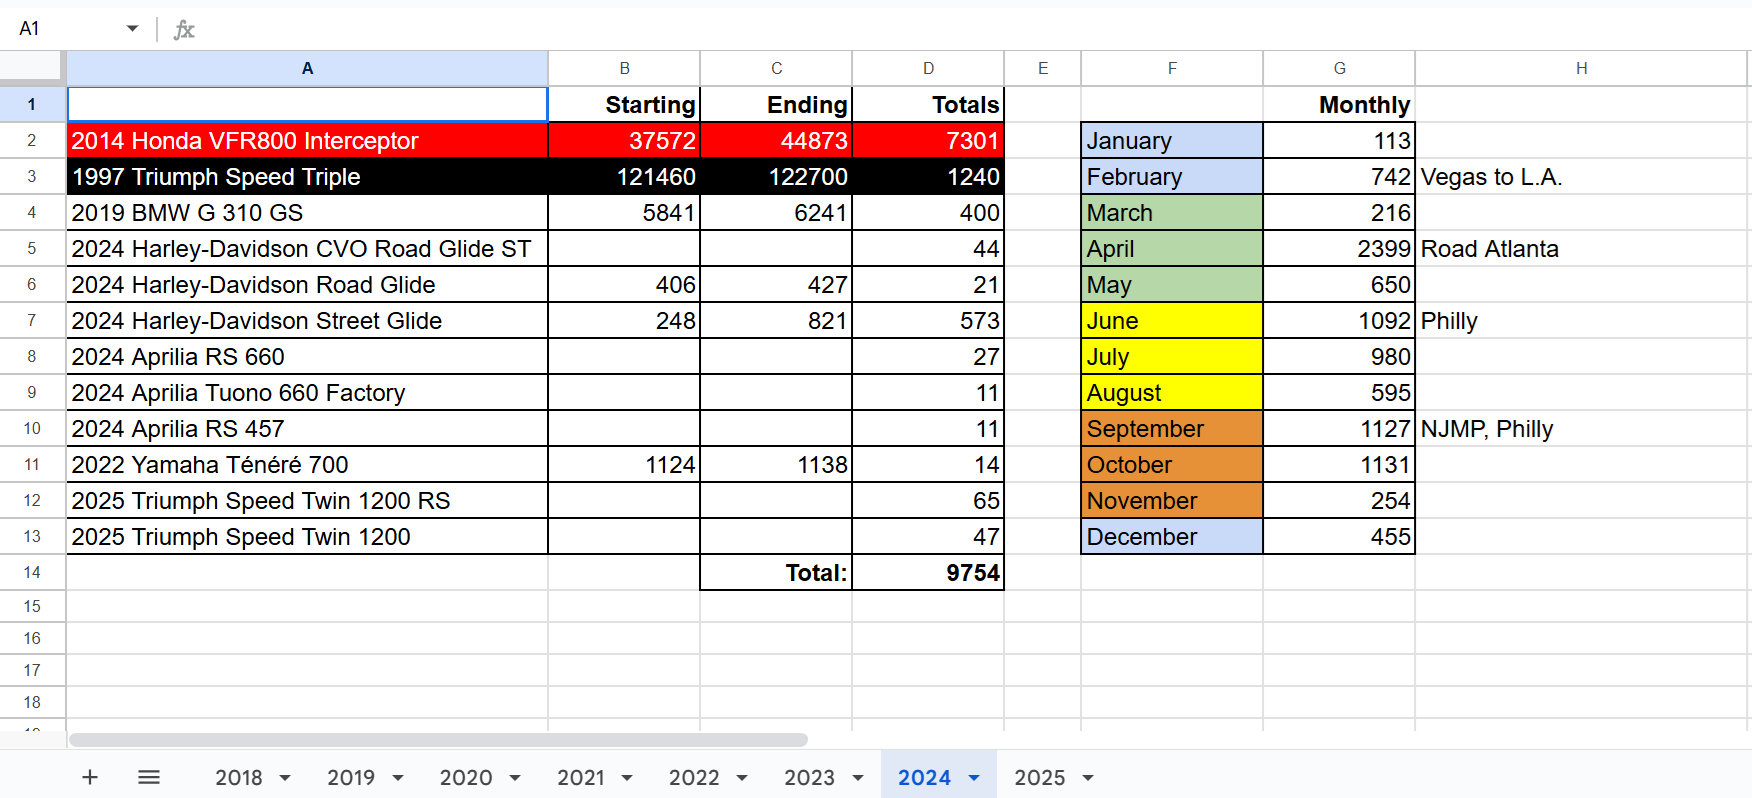Select the Total: label cell
Image resolution: width=1752 pixels, height=798 pixels.
click(x=776, y=573)
